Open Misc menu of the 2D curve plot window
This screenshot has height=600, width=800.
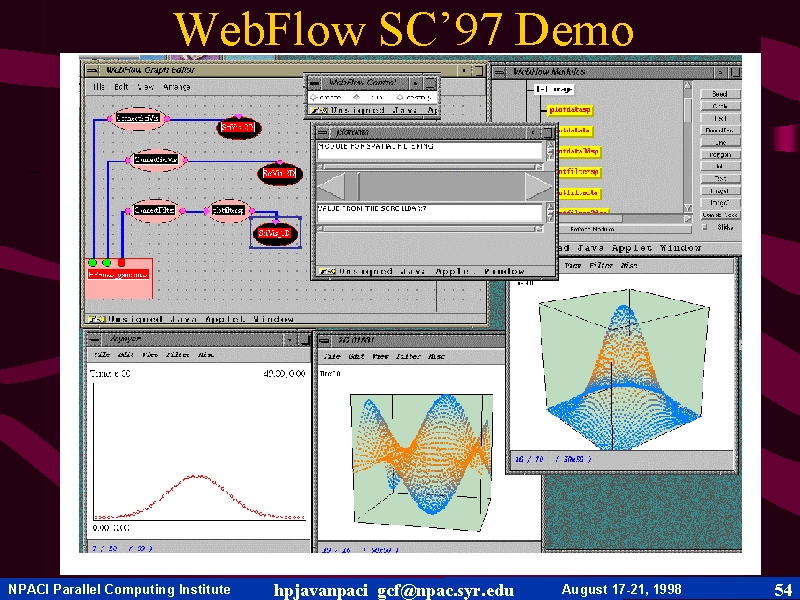[206, 355]
